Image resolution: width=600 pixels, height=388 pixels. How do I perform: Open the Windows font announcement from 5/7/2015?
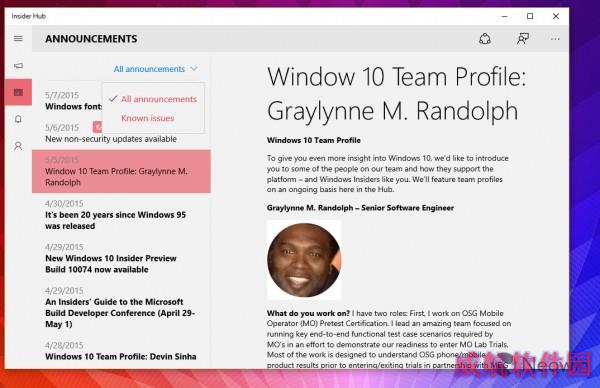click(x=73, y=101)
